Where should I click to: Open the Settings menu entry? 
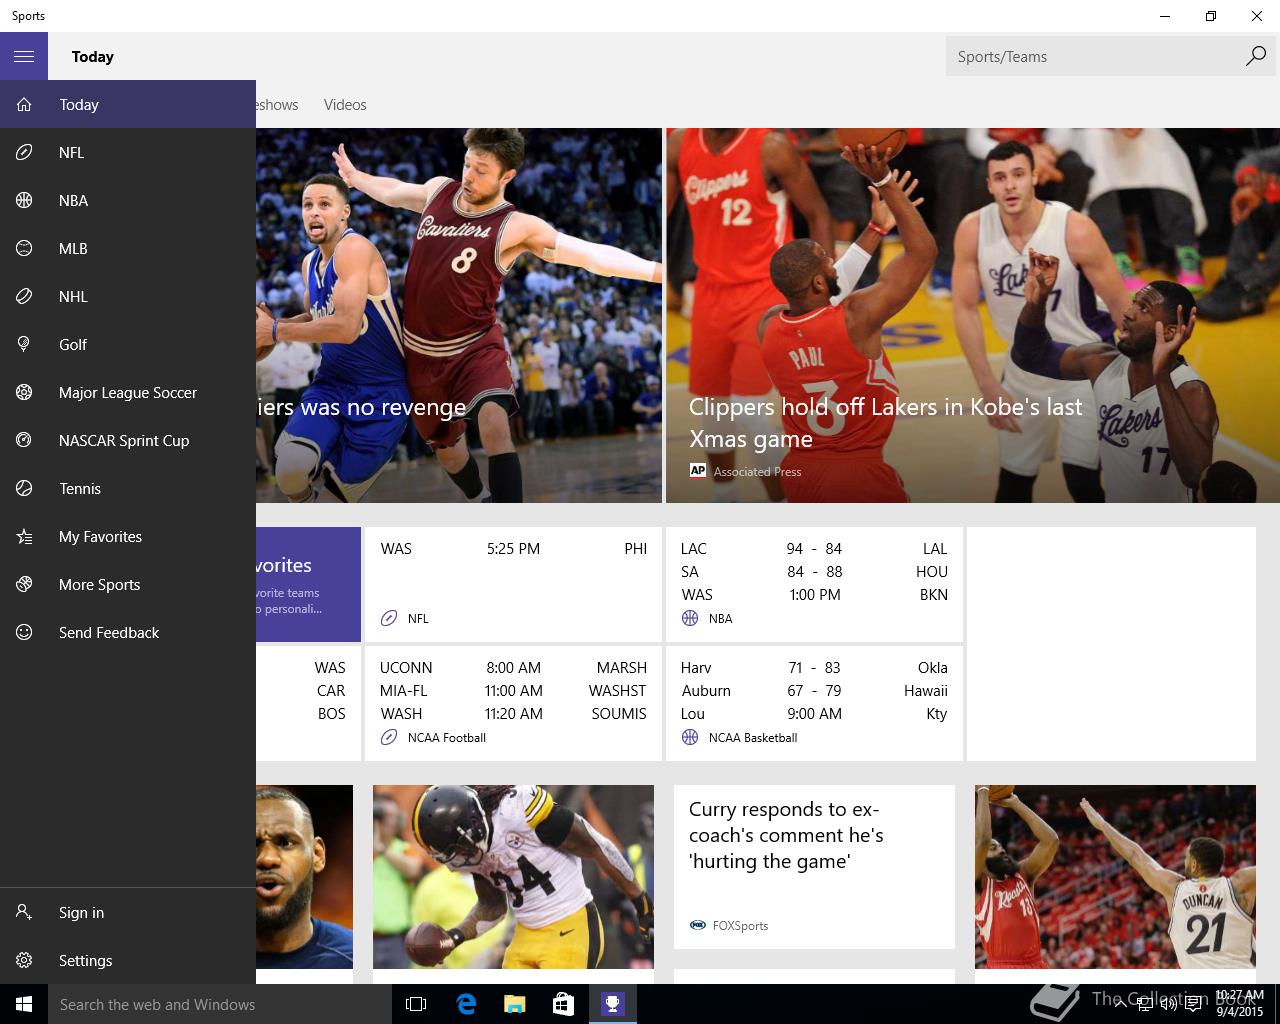click(x=128, y=961)
